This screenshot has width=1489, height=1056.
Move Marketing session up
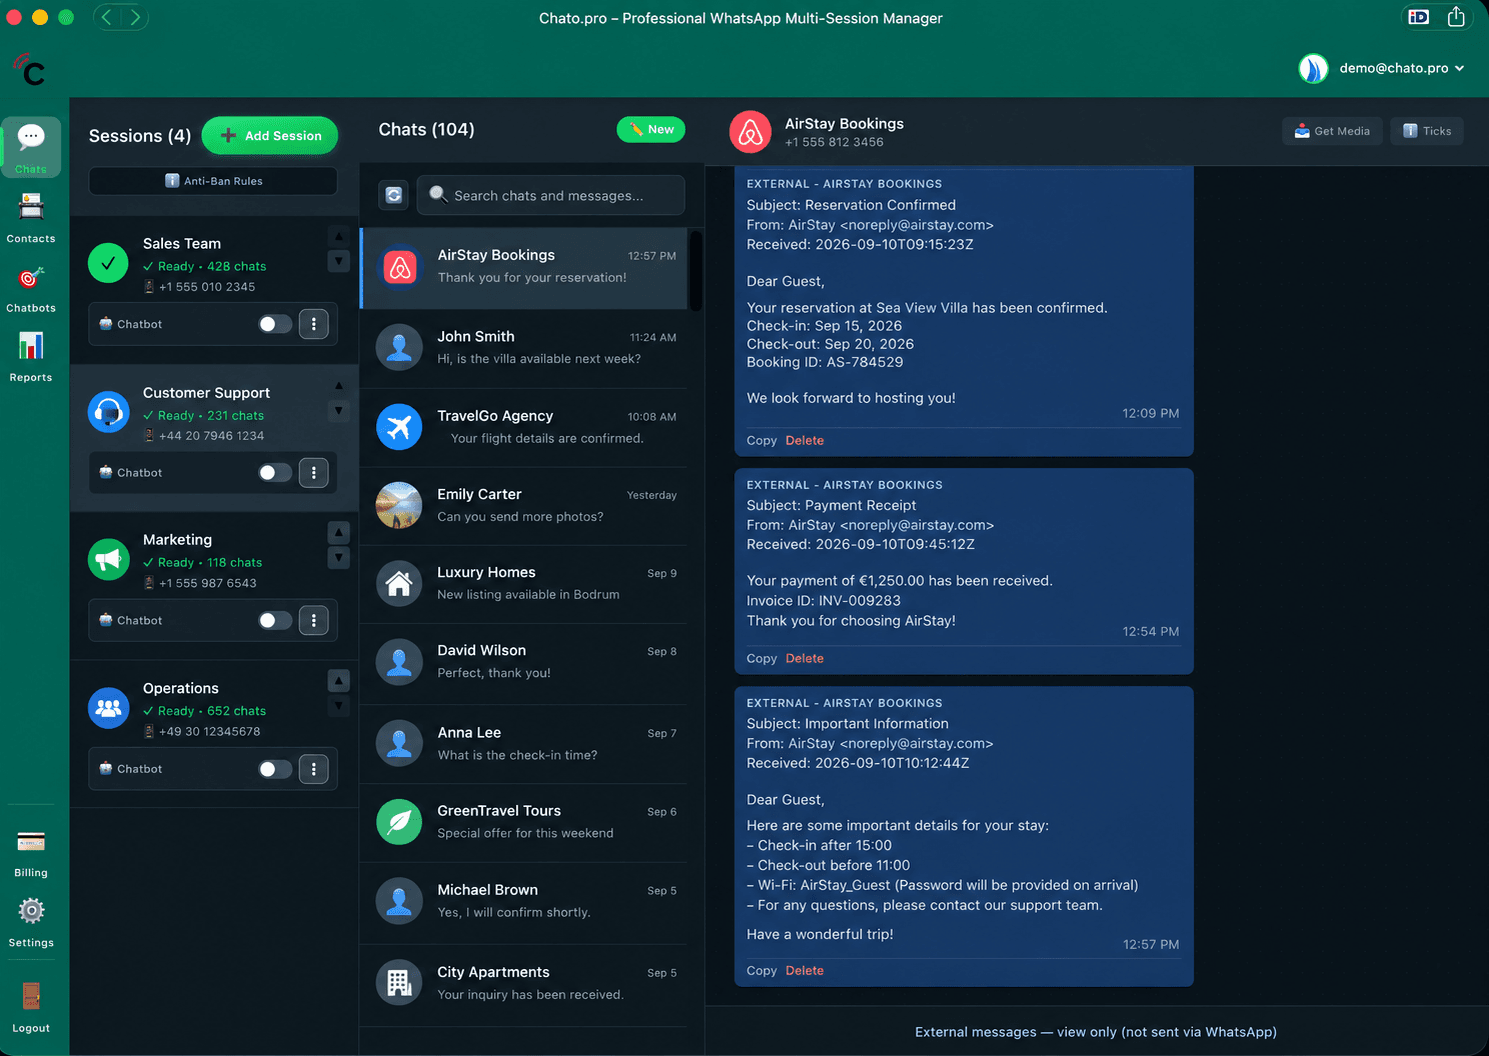(x=339, y=532)
